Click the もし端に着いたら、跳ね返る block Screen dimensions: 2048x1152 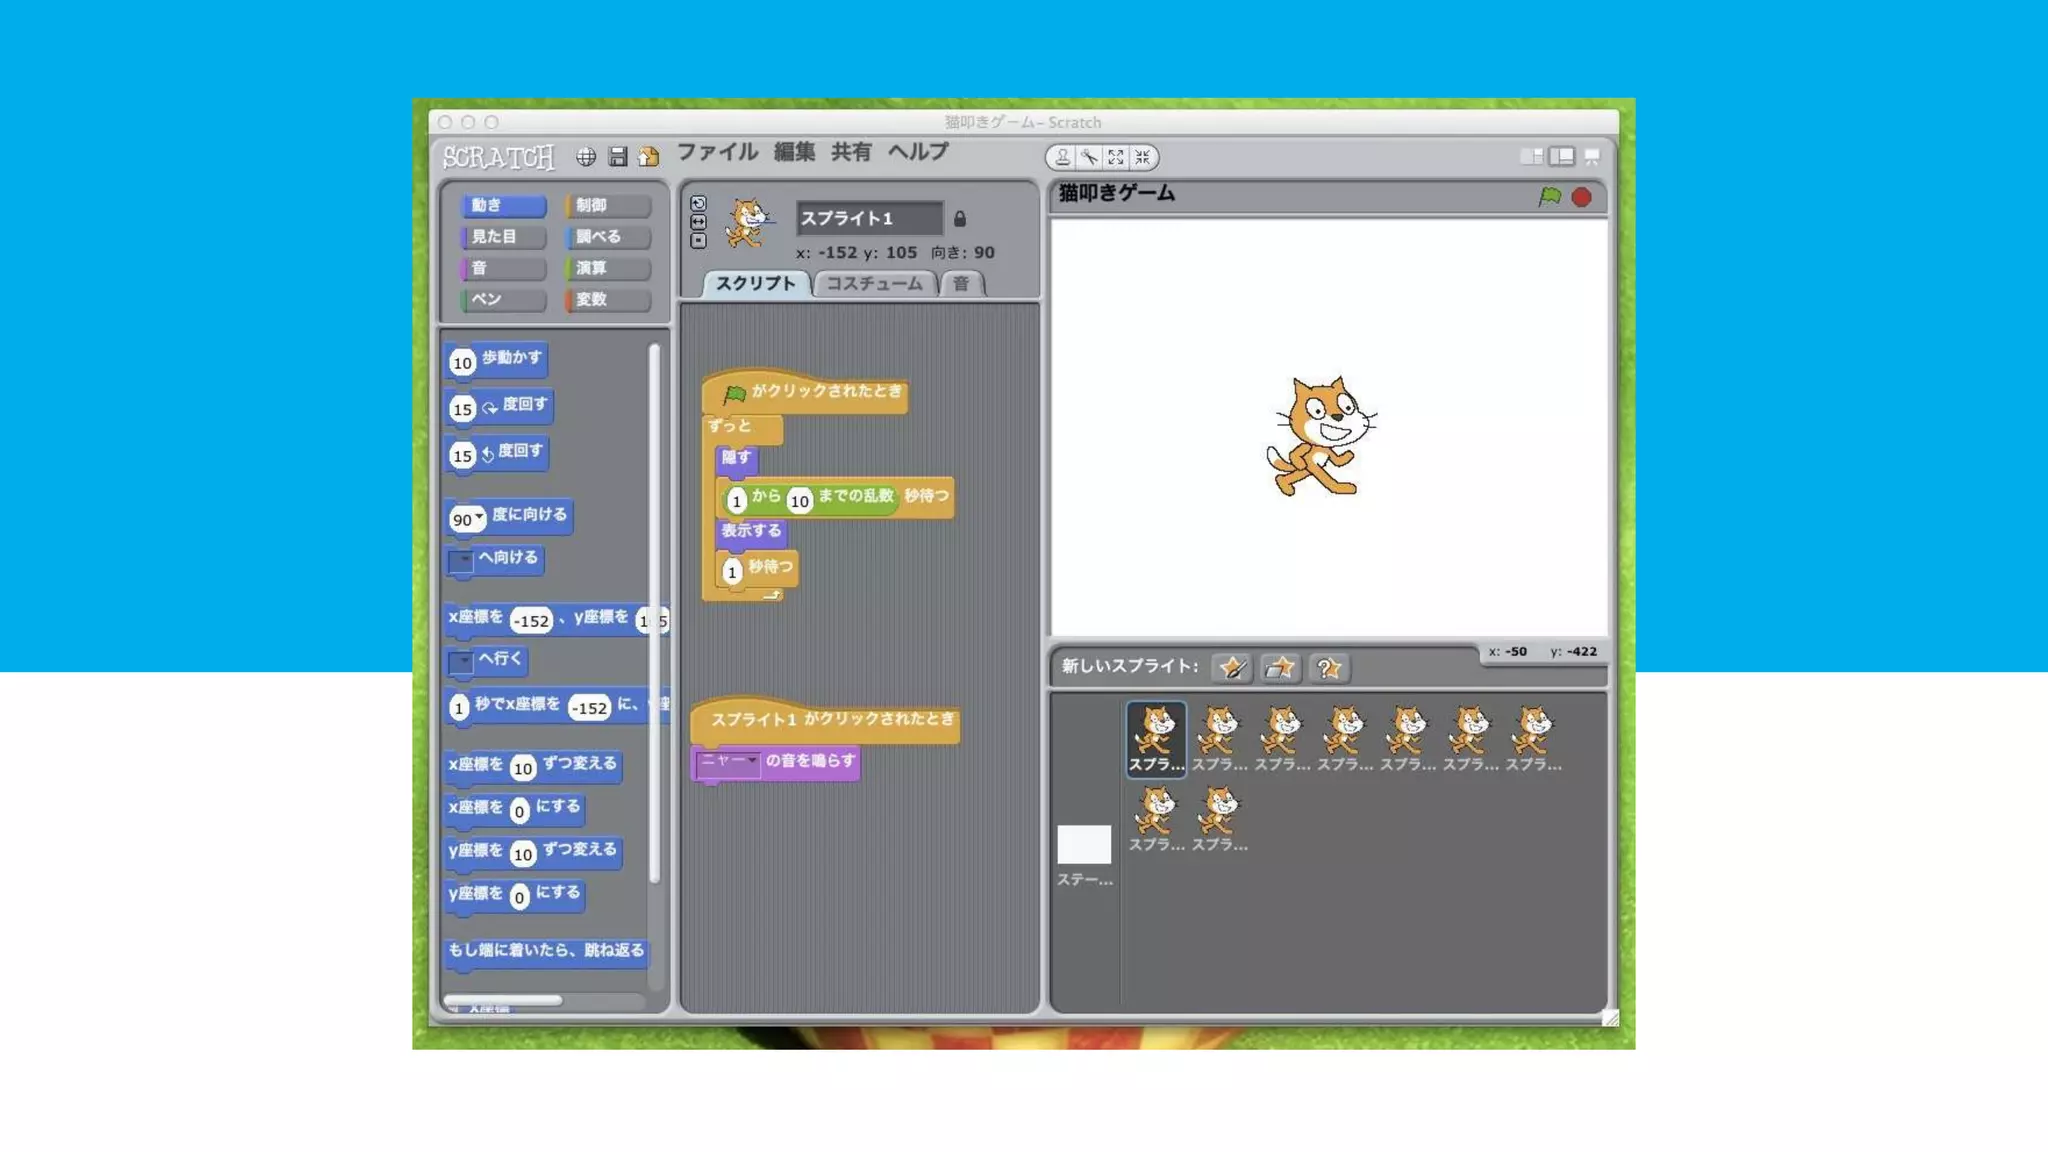pos(546,951)
